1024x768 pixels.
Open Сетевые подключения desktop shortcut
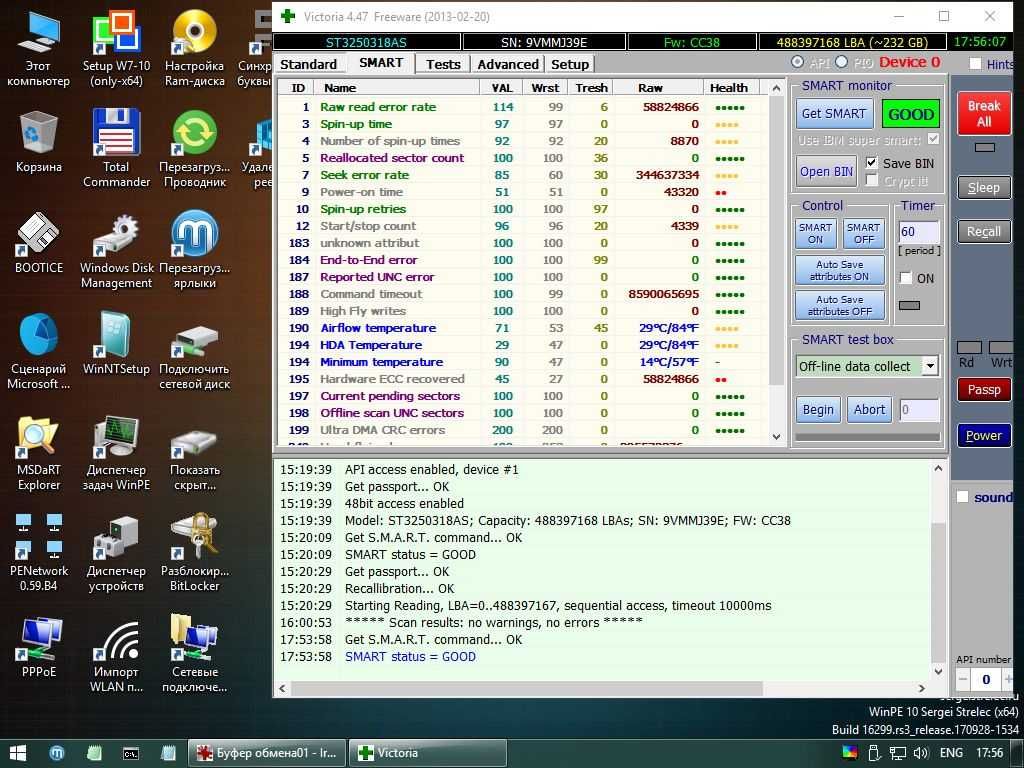[195, 654]
